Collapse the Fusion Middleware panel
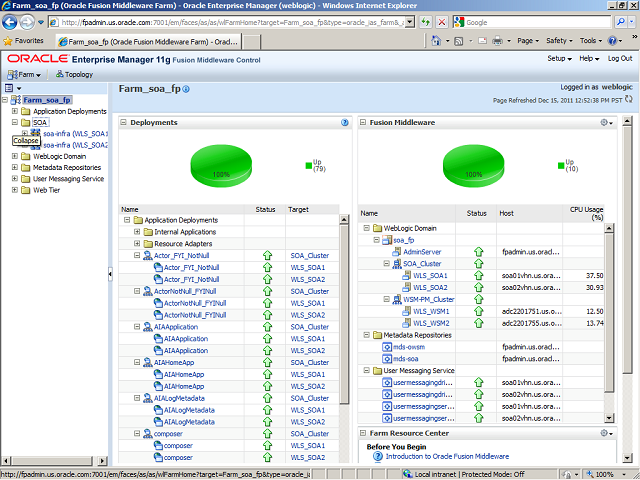Viewport: 640px width, 480px height. click(362, 123)
